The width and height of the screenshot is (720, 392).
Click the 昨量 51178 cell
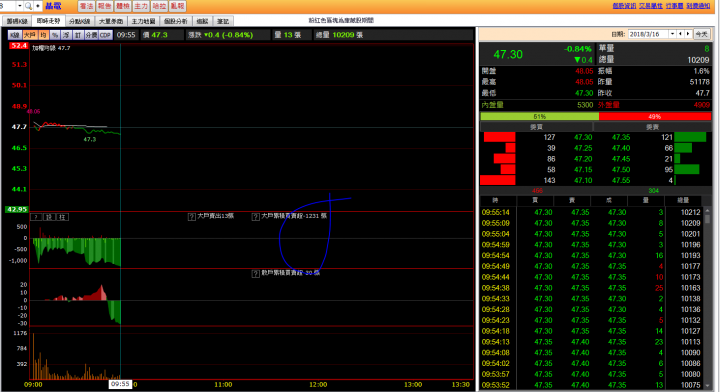tap(654, 82)
